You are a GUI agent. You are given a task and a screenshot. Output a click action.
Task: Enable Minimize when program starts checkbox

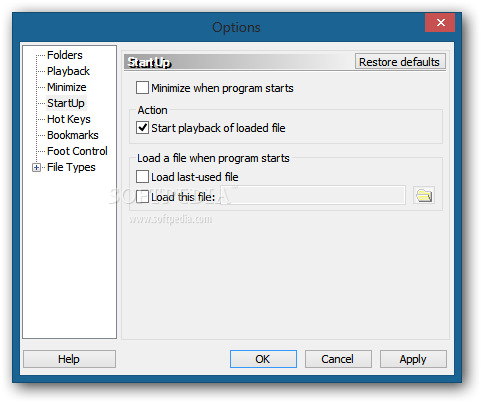[x=142, y=88]
